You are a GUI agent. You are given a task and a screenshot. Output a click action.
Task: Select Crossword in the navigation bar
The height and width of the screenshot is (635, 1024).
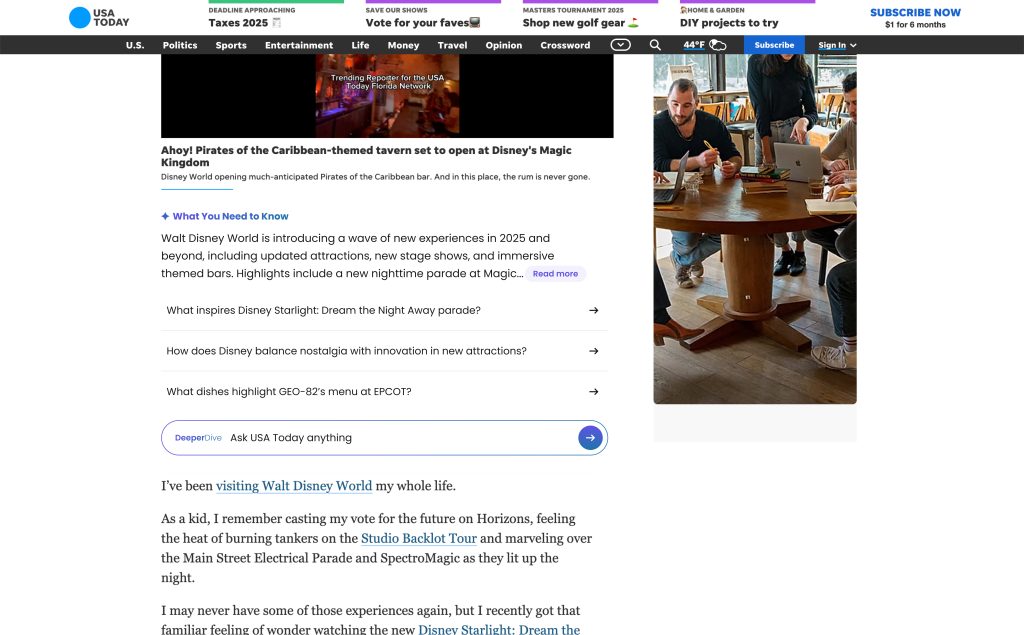click(x=565, y=45)
